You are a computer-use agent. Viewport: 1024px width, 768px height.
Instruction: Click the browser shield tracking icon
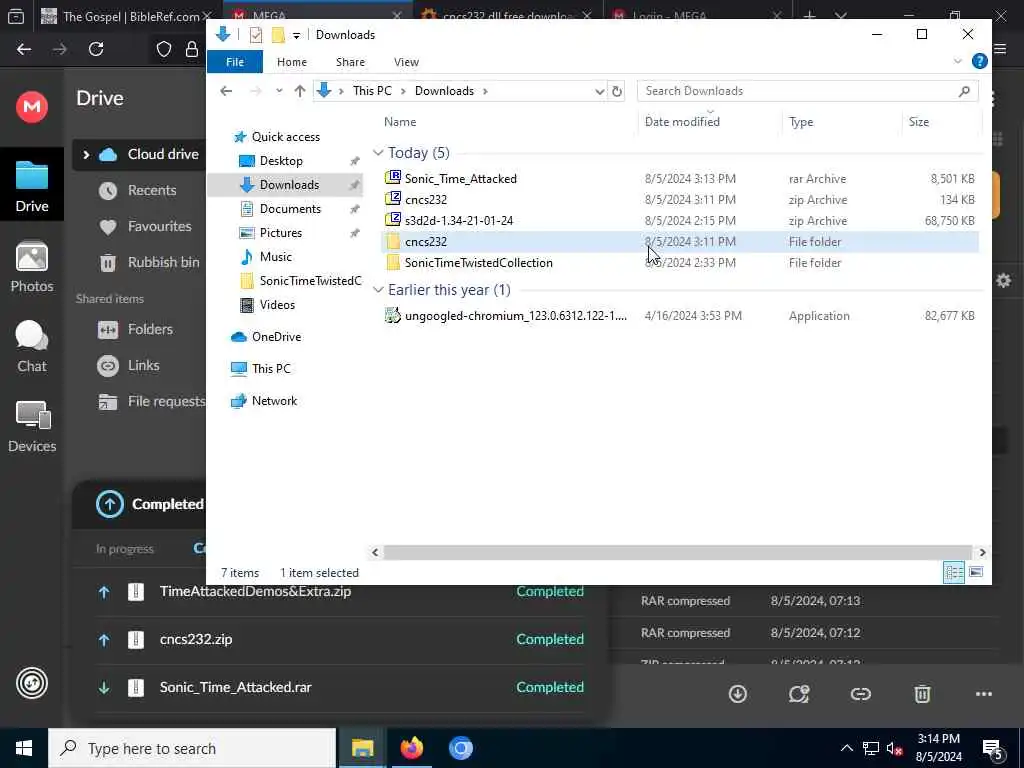coord(163,49)
